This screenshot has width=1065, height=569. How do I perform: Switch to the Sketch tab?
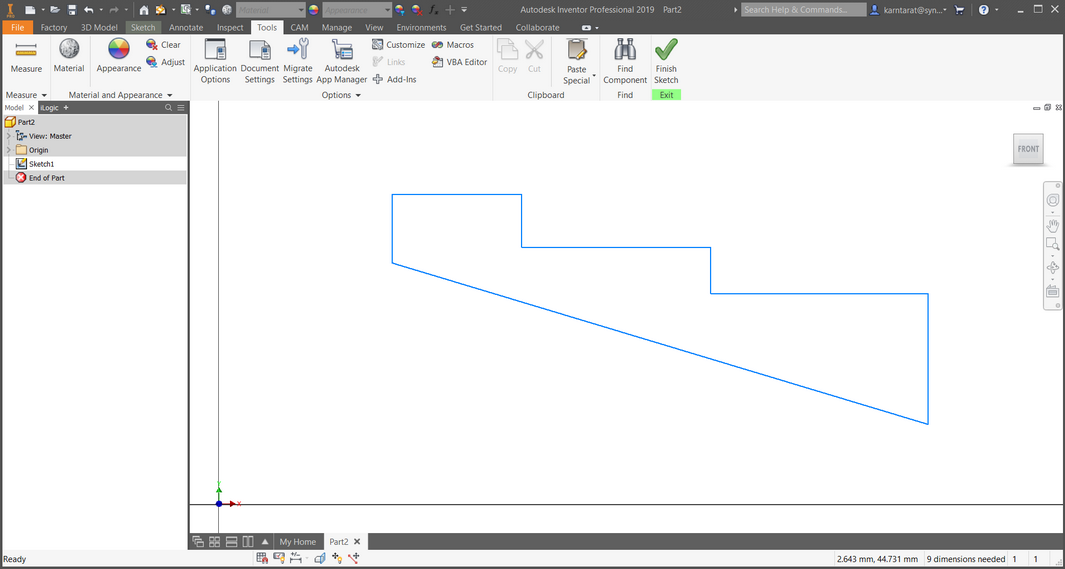coord(143,27)
